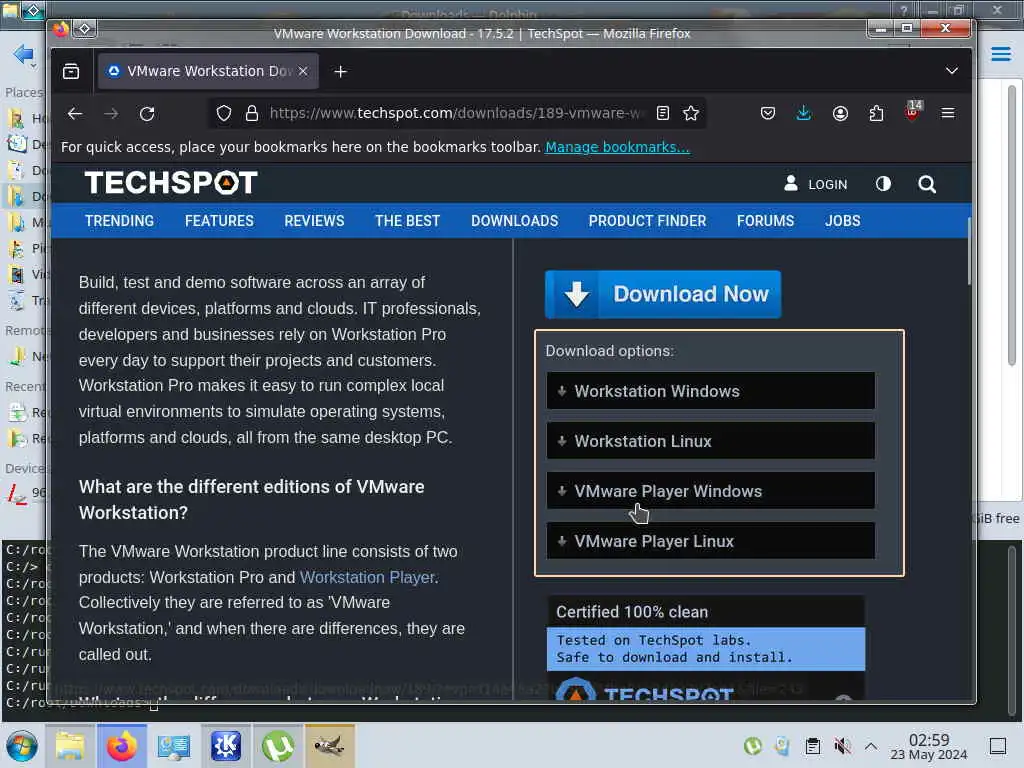1024x768 pixels.
Task: Toggle TechSpot dark mode contrast icon
Action: [883, 184]
